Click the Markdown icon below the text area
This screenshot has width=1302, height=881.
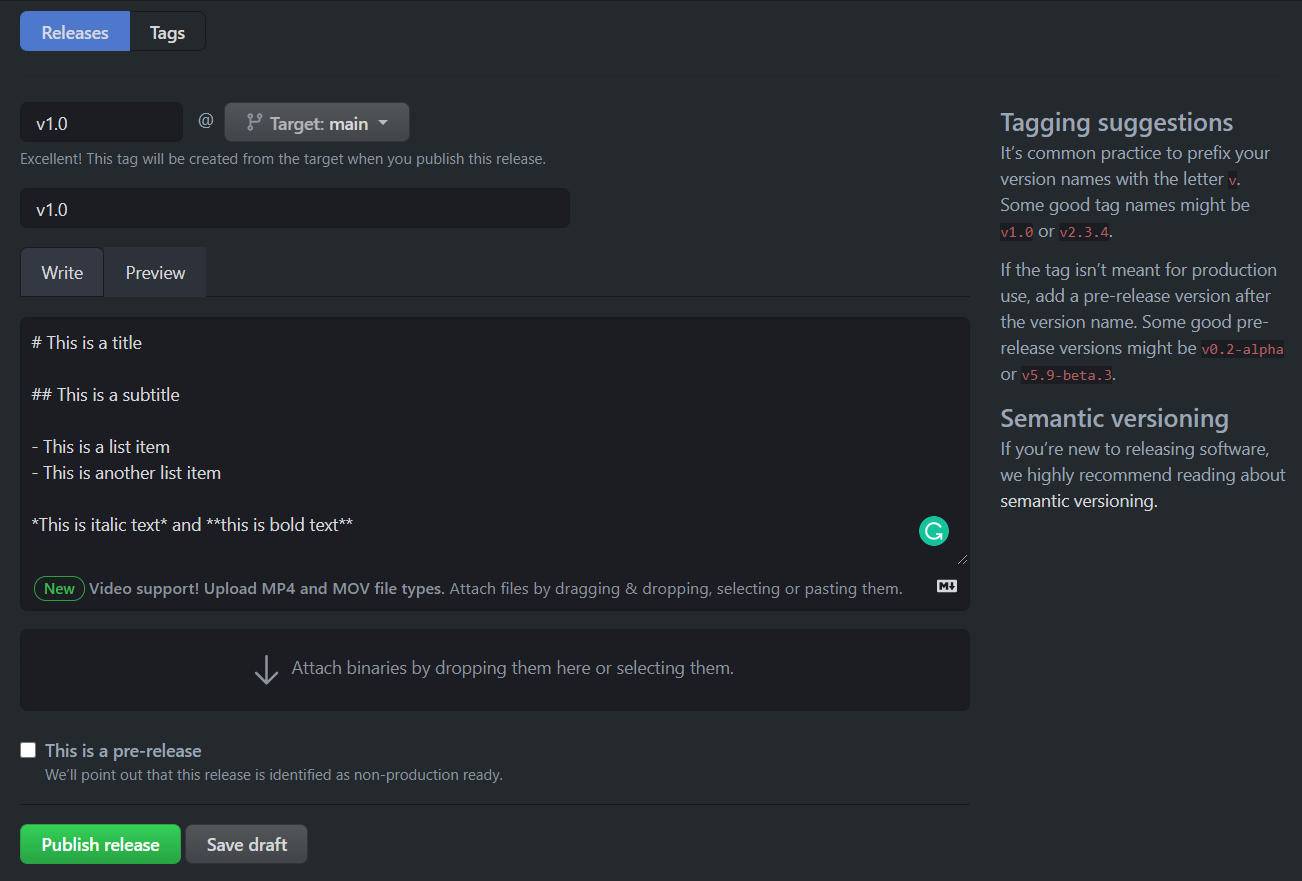947,586
